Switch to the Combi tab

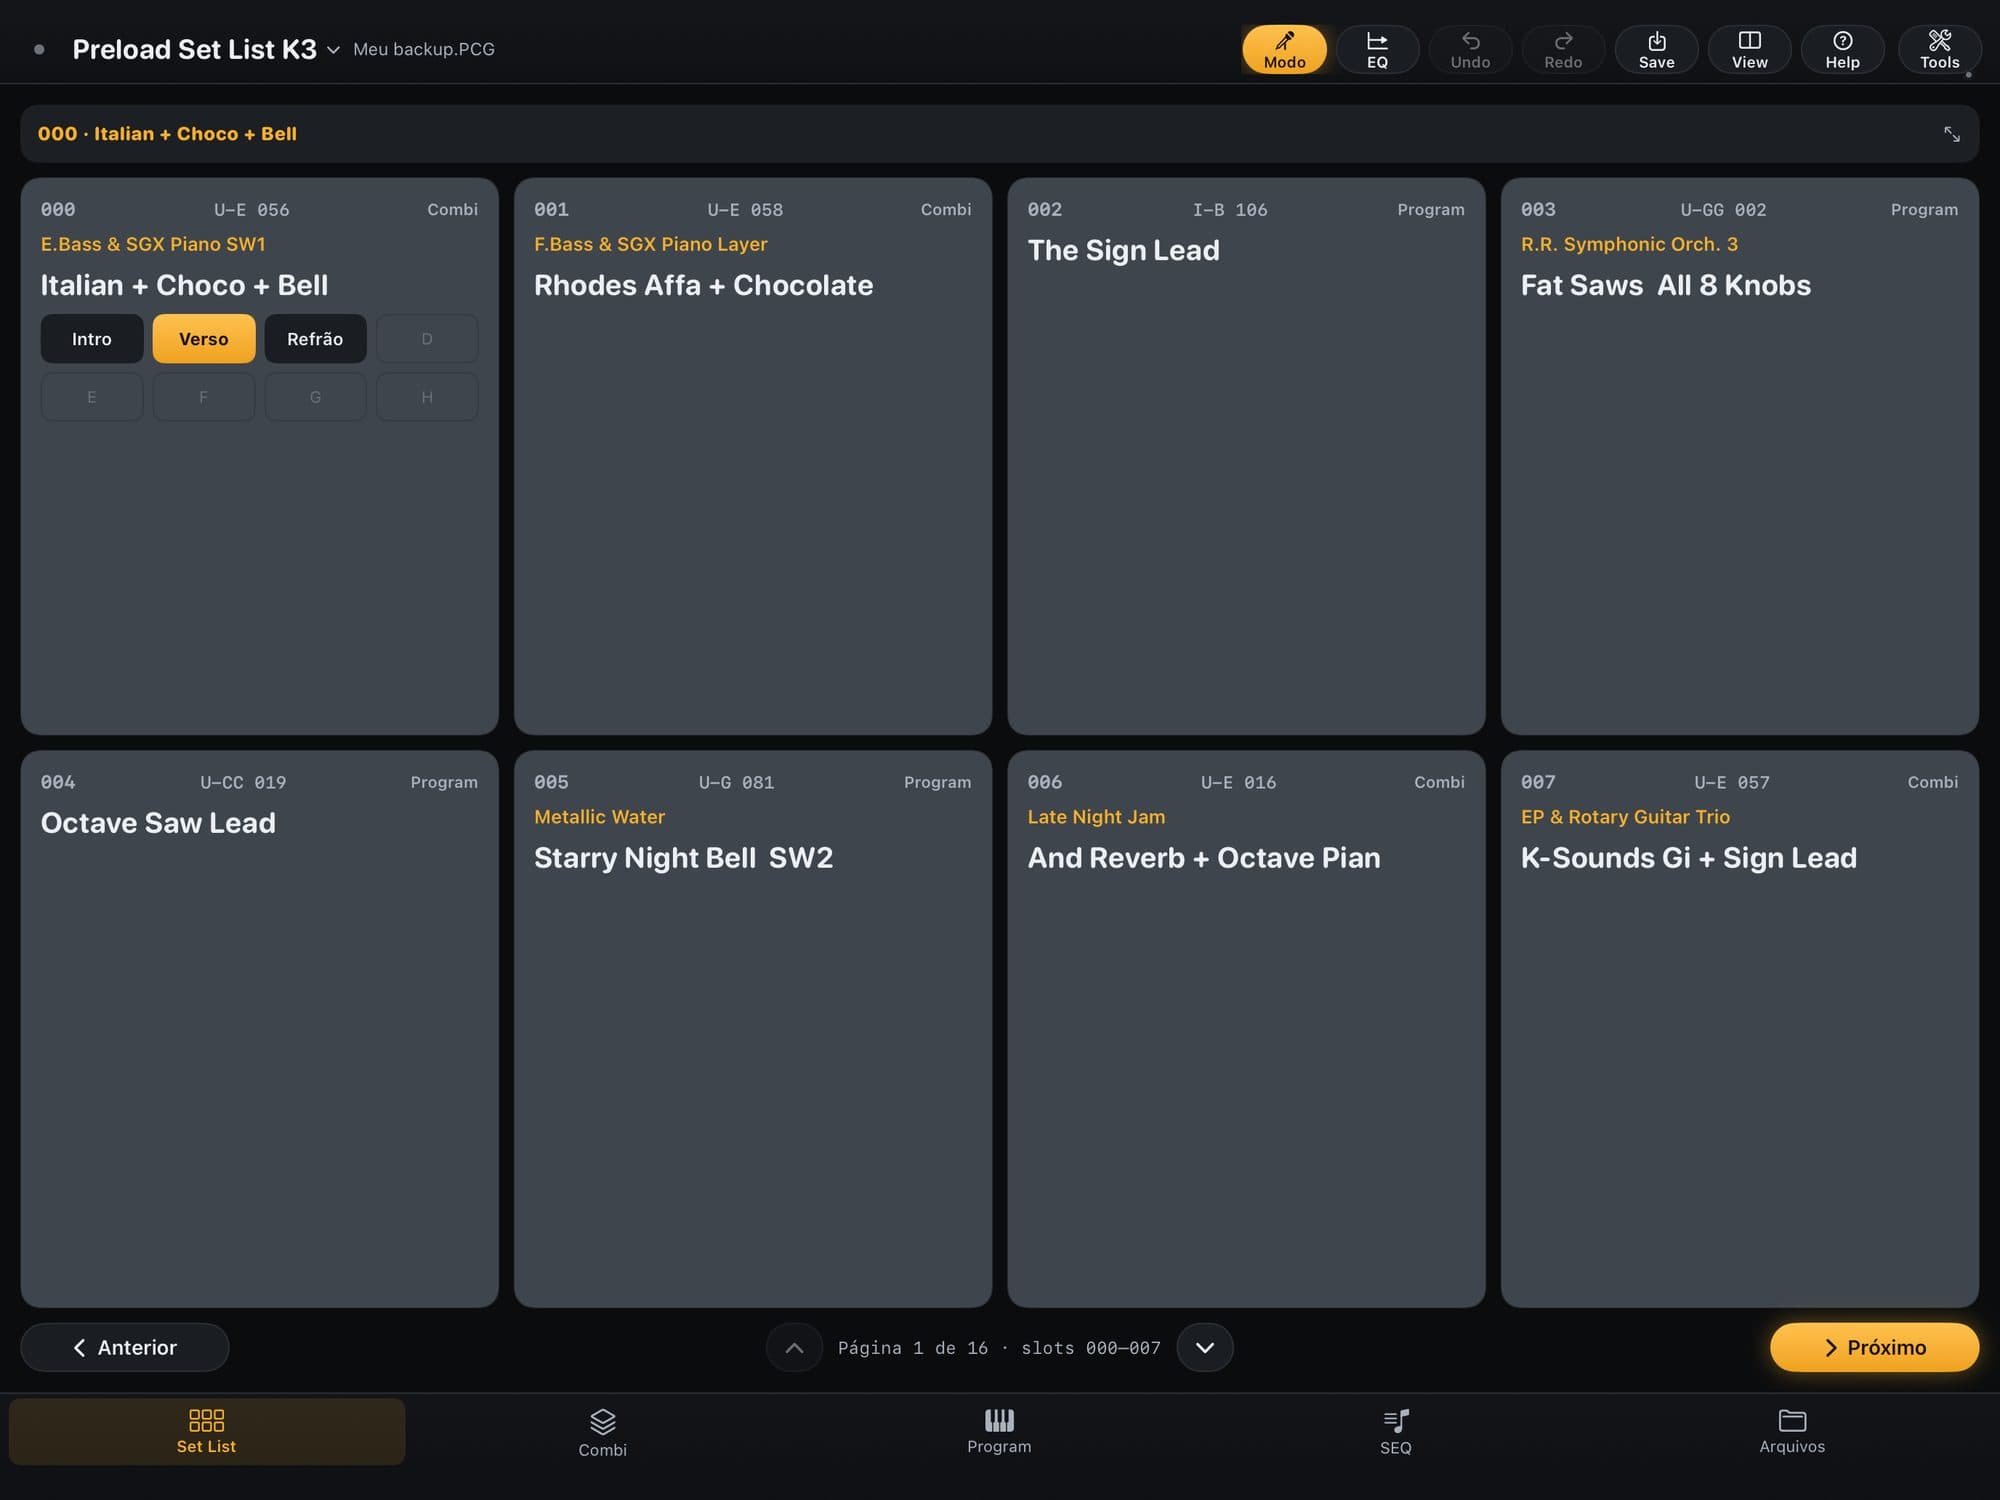point(603,1432)
